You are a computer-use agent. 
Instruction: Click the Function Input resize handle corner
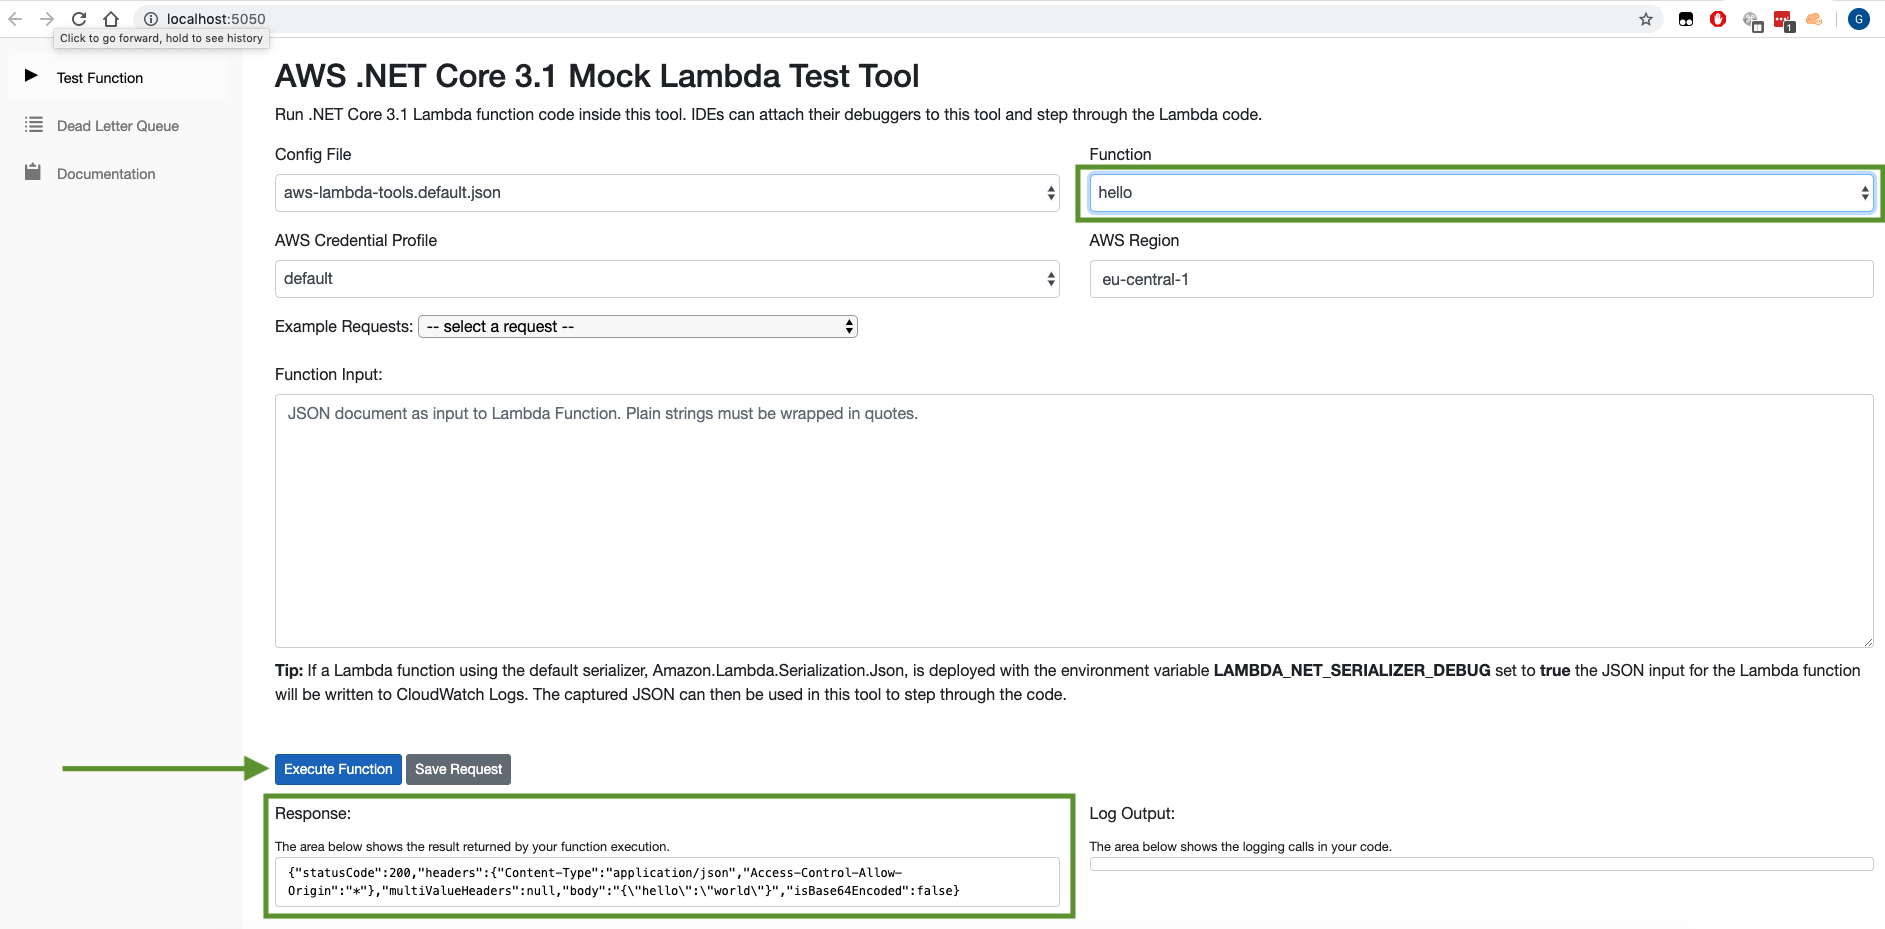[1867, 641]
